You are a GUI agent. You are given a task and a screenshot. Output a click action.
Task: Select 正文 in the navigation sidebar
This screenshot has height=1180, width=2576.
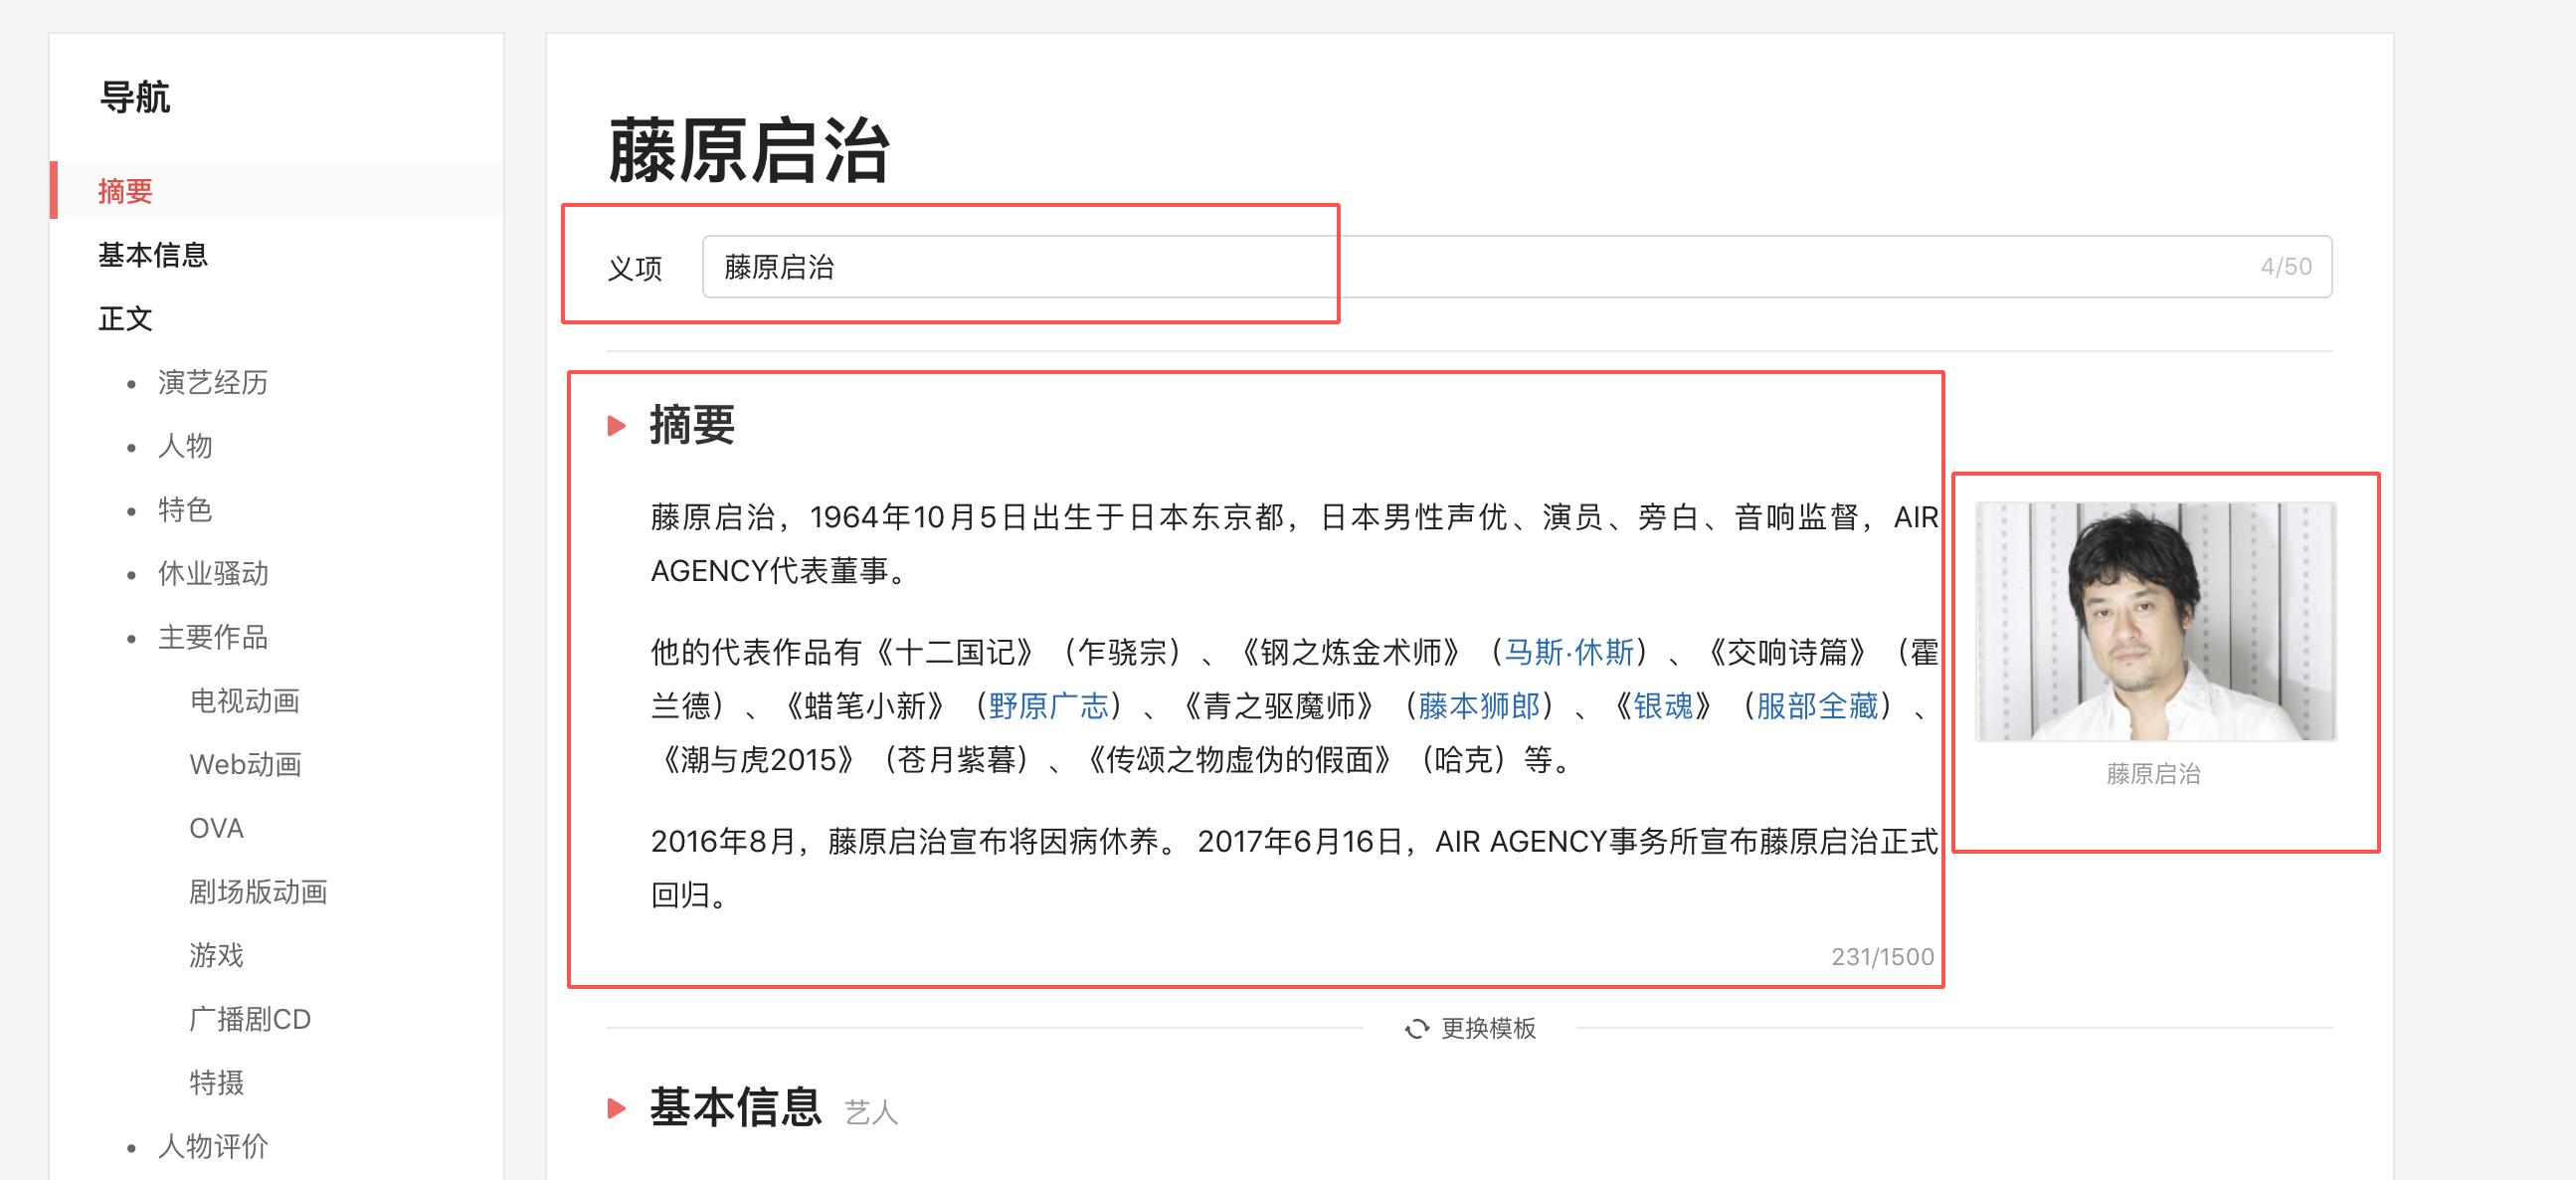pos(124,319)
